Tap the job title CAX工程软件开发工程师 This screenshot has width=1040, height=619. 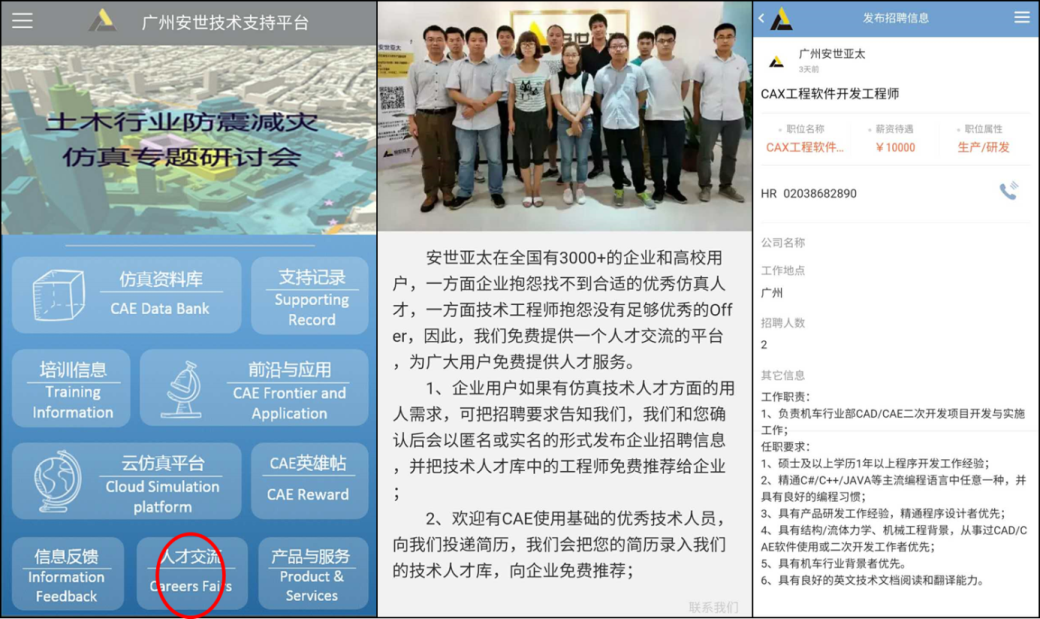tap(830, 94)
